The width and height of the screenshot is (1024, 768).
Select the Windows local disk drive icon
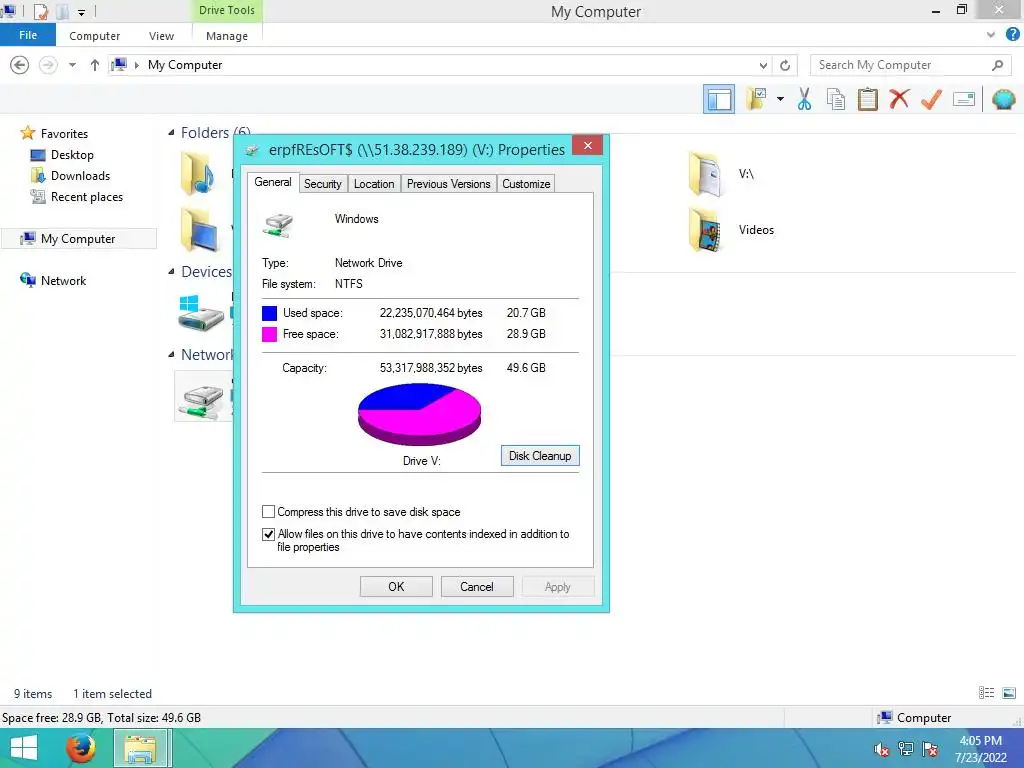200,313
